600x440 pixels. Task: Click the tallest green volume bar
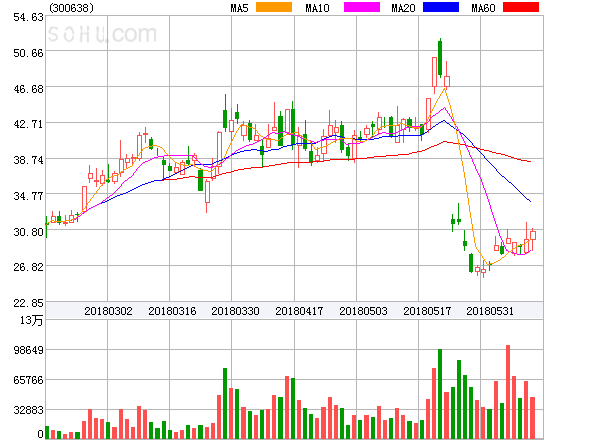[440, 394]
